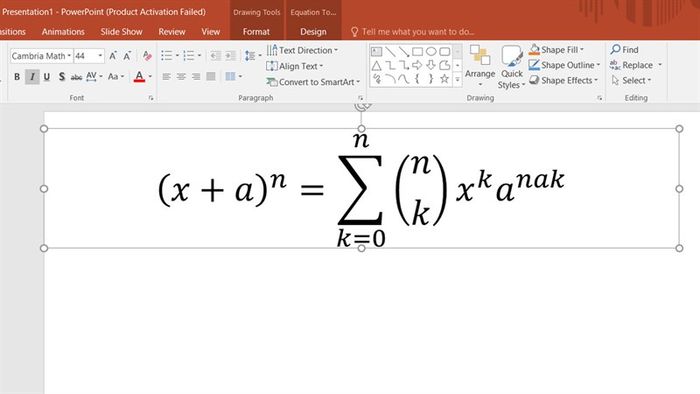700x394 pixels.
Task: Decrease list indent level
Action: tap(215, 56)
